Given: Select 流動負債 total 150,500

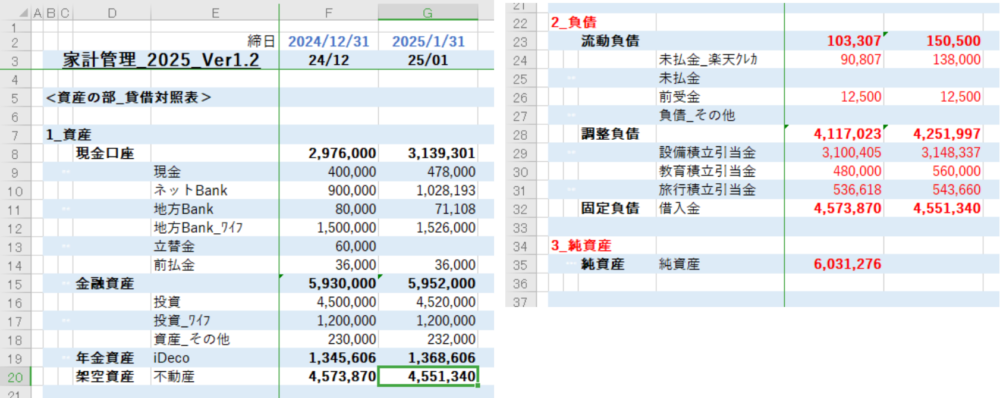Looking at the screenshot, I should 933,41.
